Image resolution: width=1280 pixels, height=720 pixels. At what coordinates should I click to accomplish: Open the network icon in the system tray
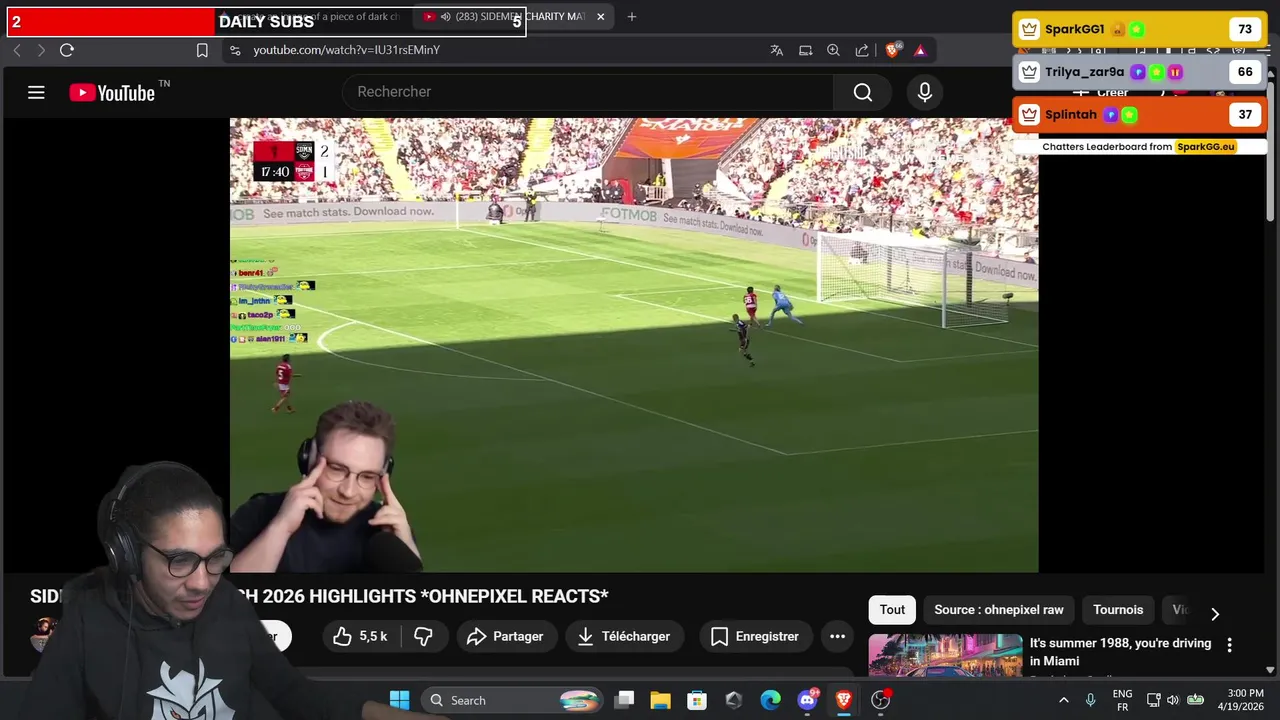click(1153, 700)
